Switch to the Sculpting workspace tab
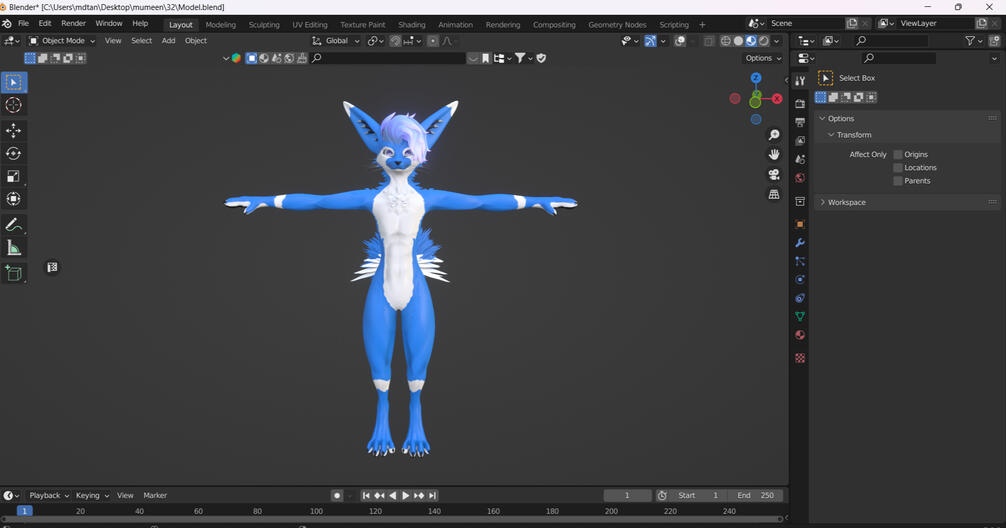The image size is (1006, 528). tap(264, 24)
